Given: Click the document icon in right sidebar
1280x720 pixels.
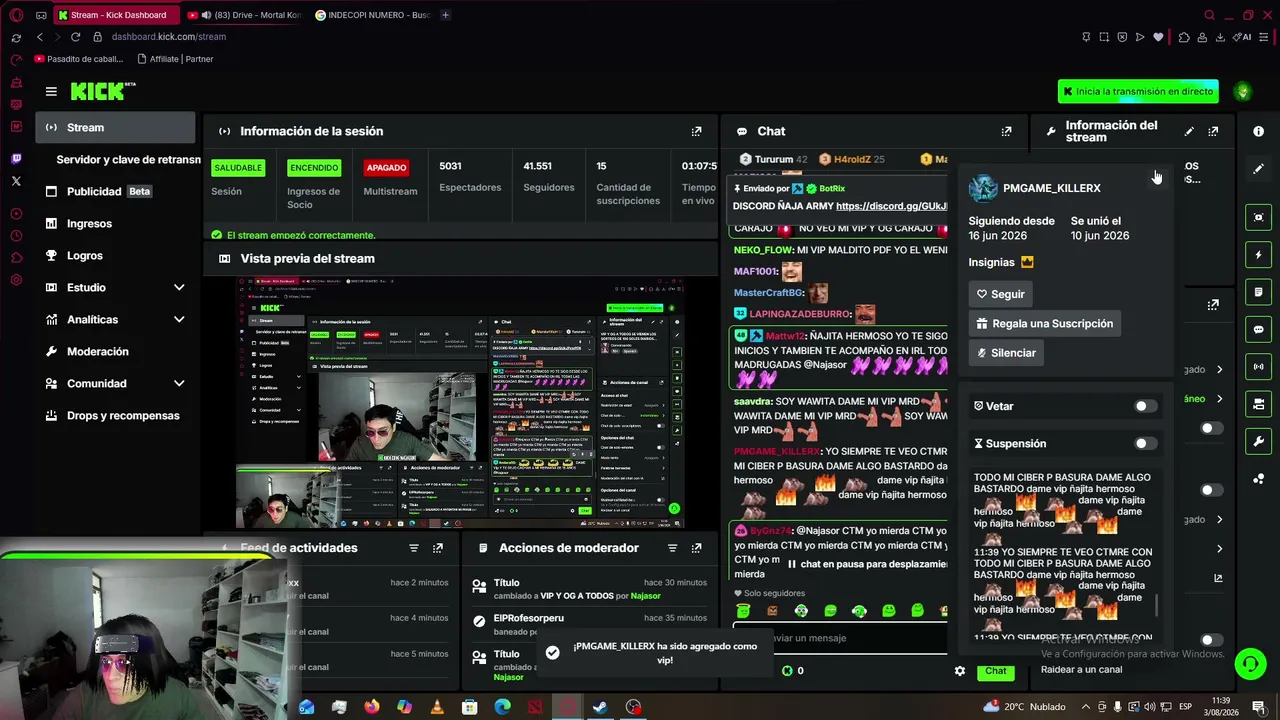Looking at the screenshot, I should [x=1258, y=292].
